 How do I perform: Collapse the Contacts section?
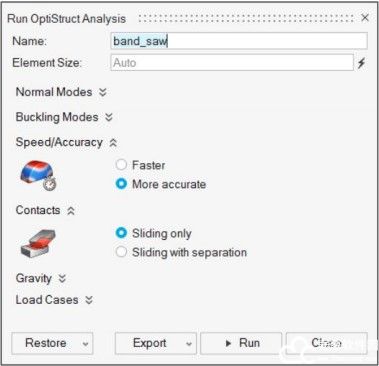[x=71, y=211]
